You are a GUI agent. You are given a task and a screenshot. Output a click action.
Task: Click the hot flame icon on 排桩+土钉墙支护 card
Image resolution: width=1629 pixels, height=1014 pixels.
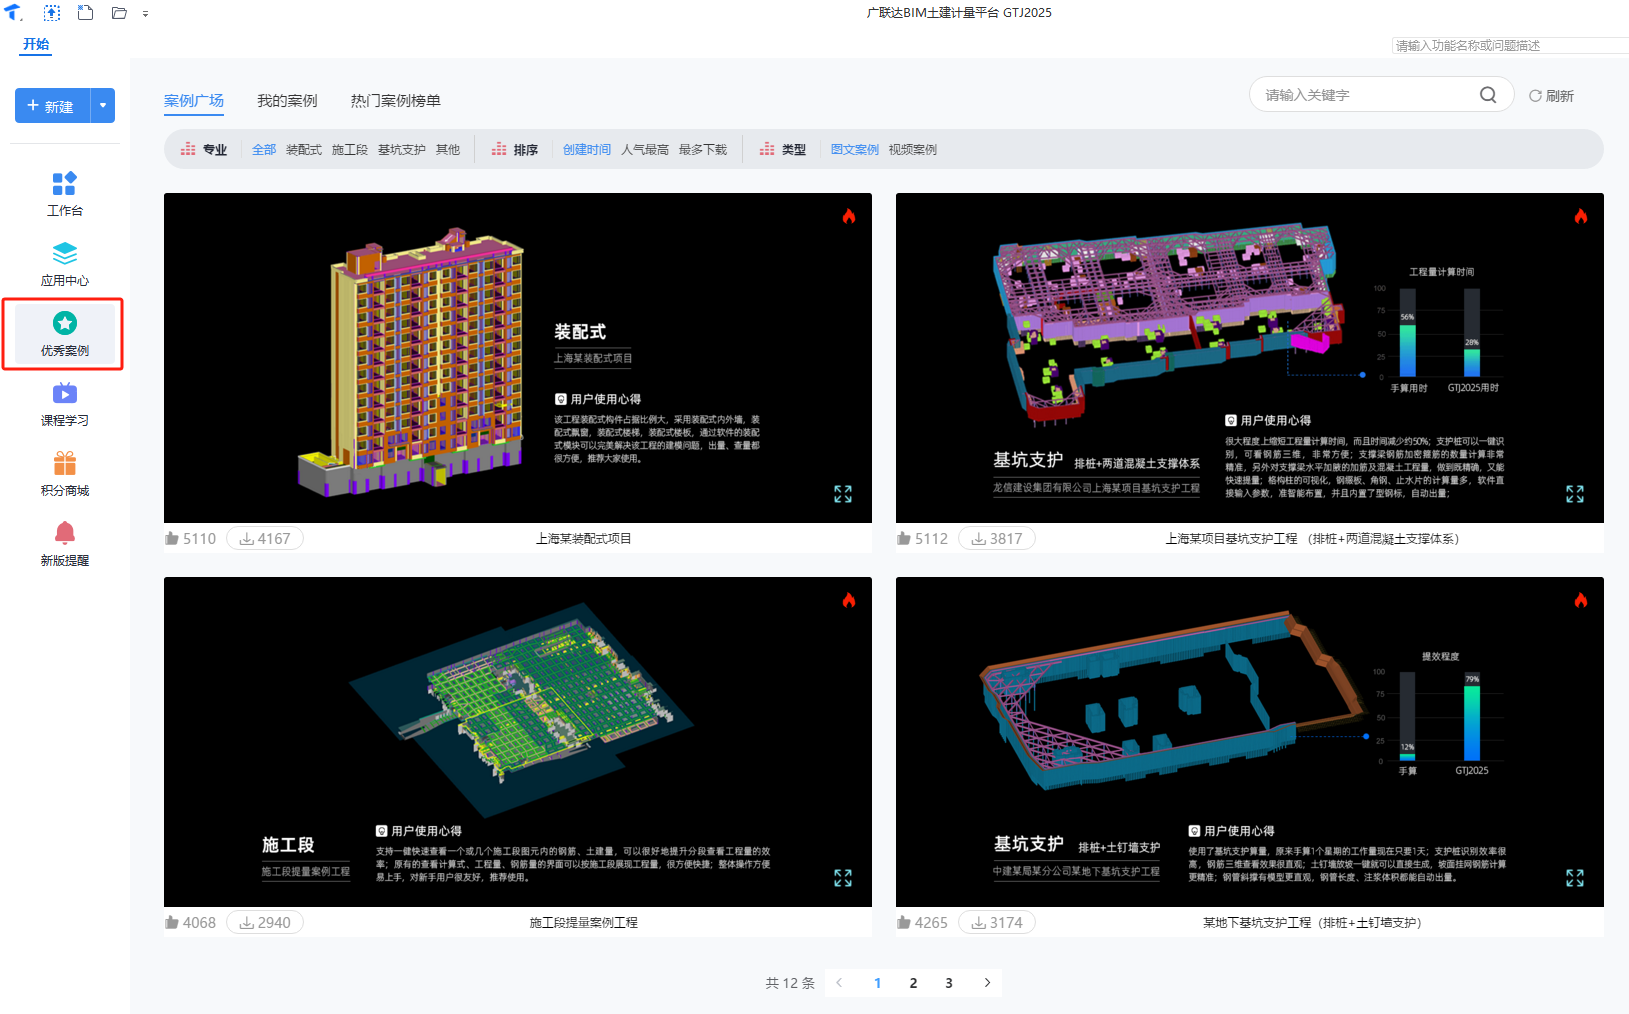click(x=1581, y=600)
